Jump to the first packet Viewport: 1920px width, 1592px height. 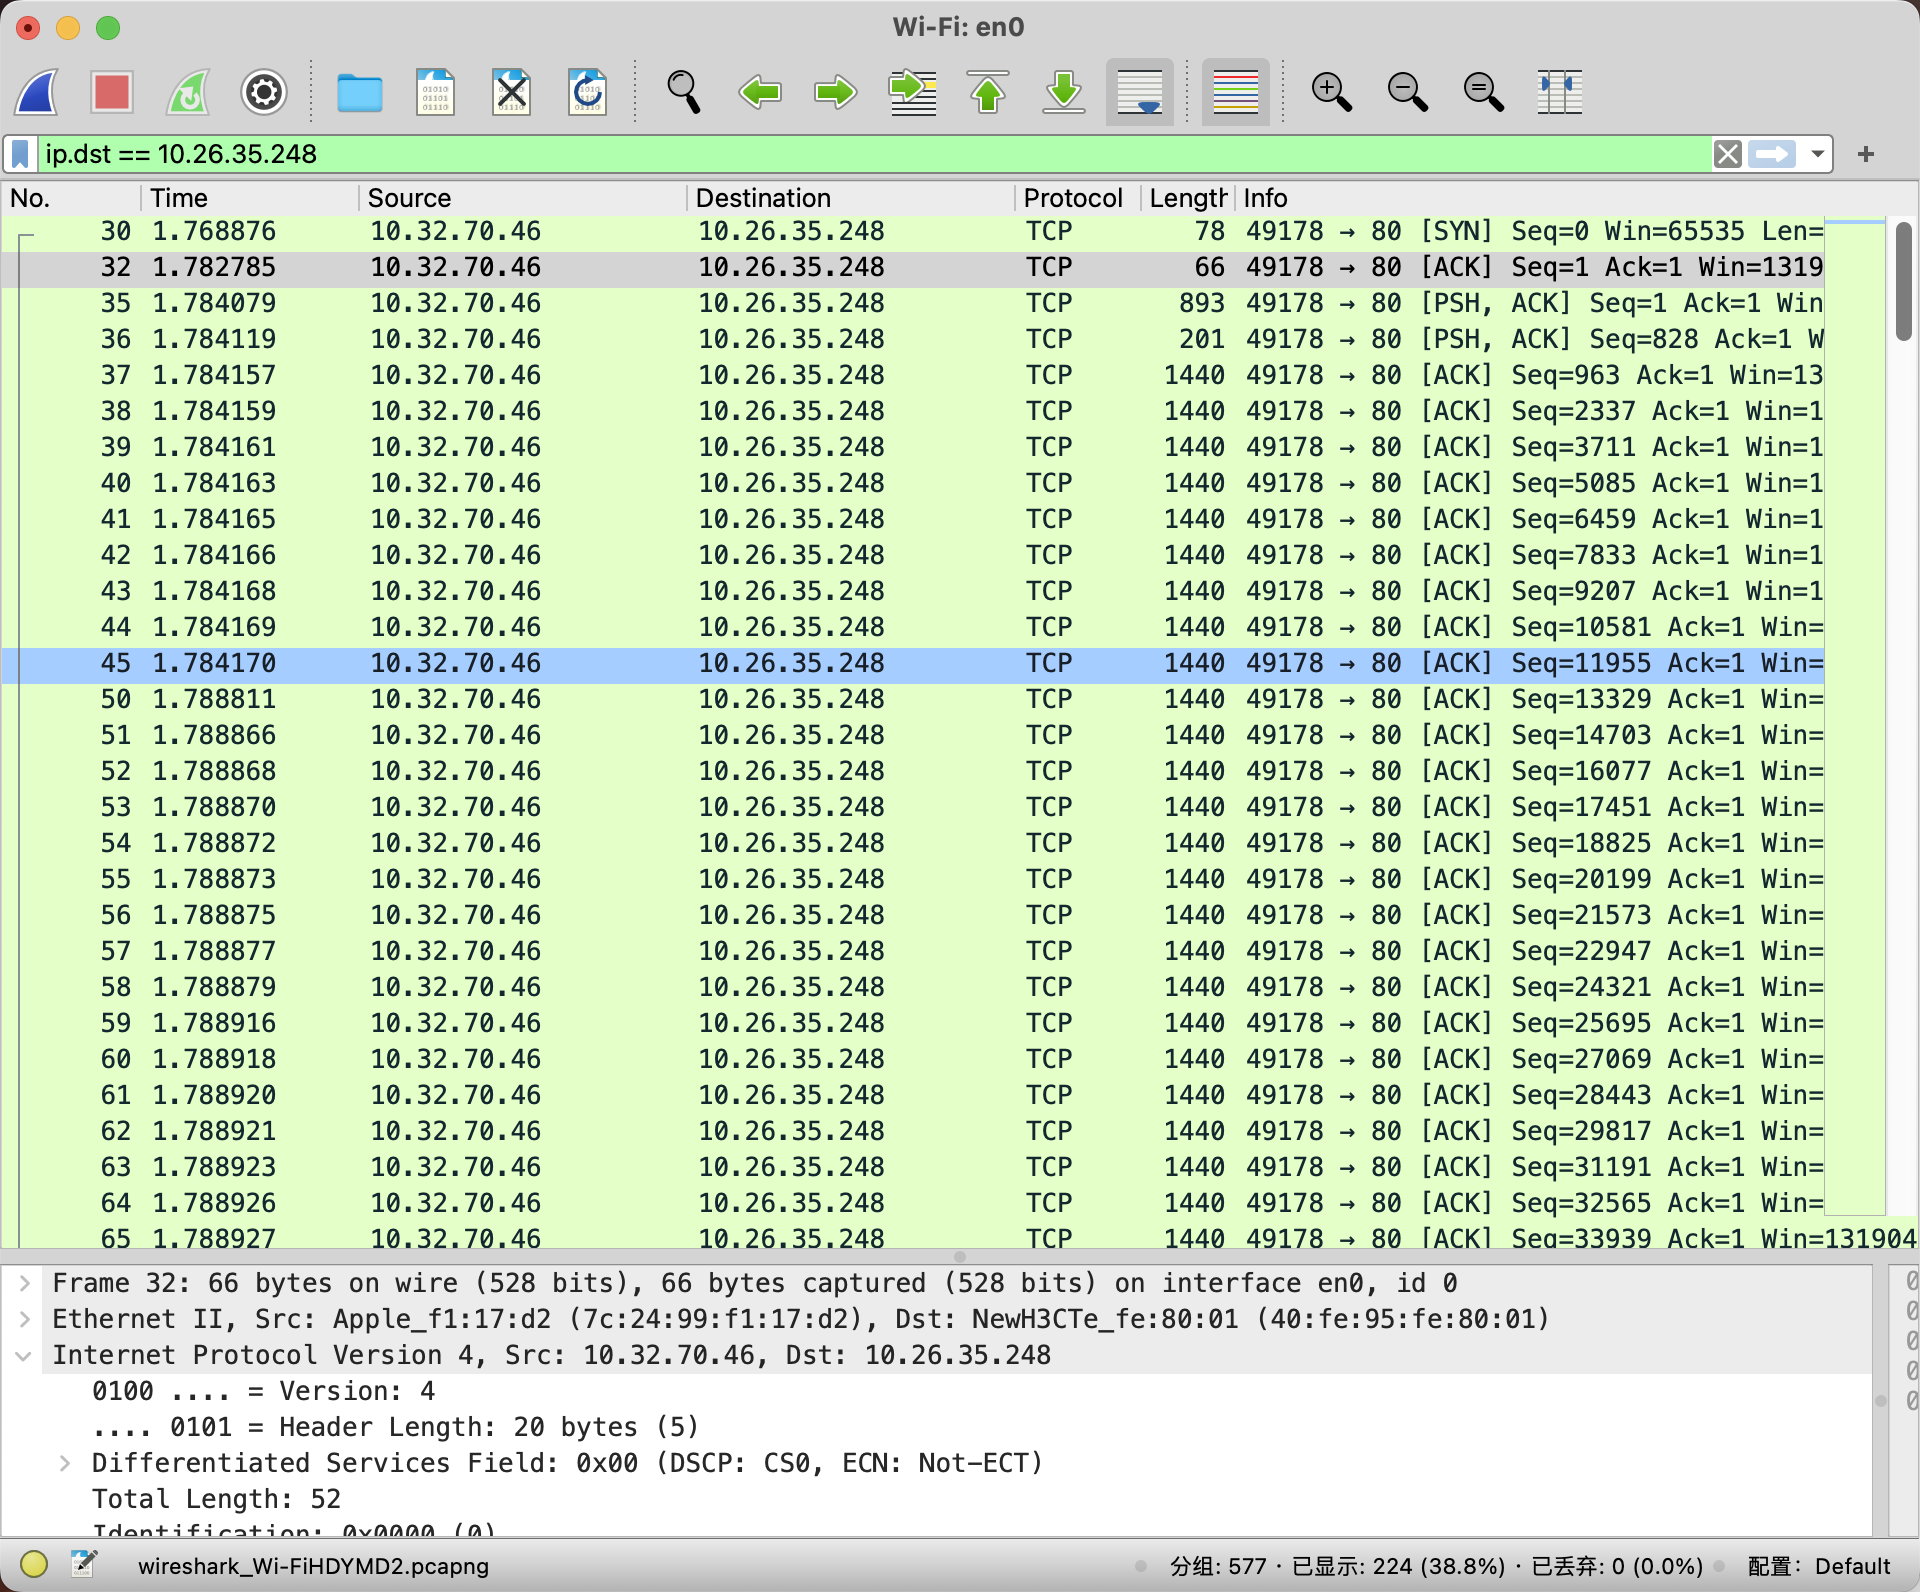pyautogui.click(x=988, y=92)
